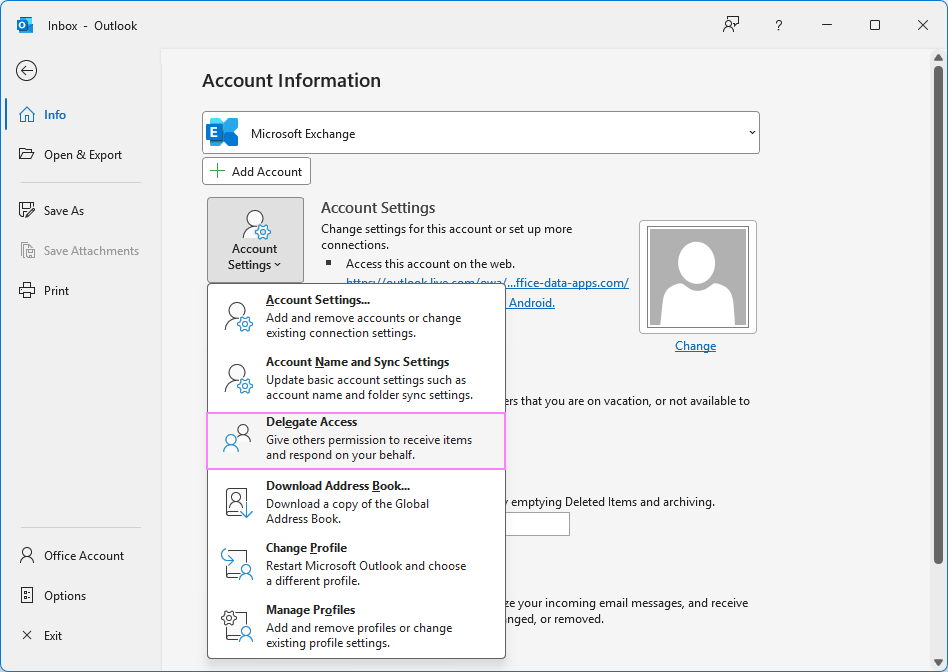
Task: Select Manage Profiles menu entry
Action: (x=356, y=626)
